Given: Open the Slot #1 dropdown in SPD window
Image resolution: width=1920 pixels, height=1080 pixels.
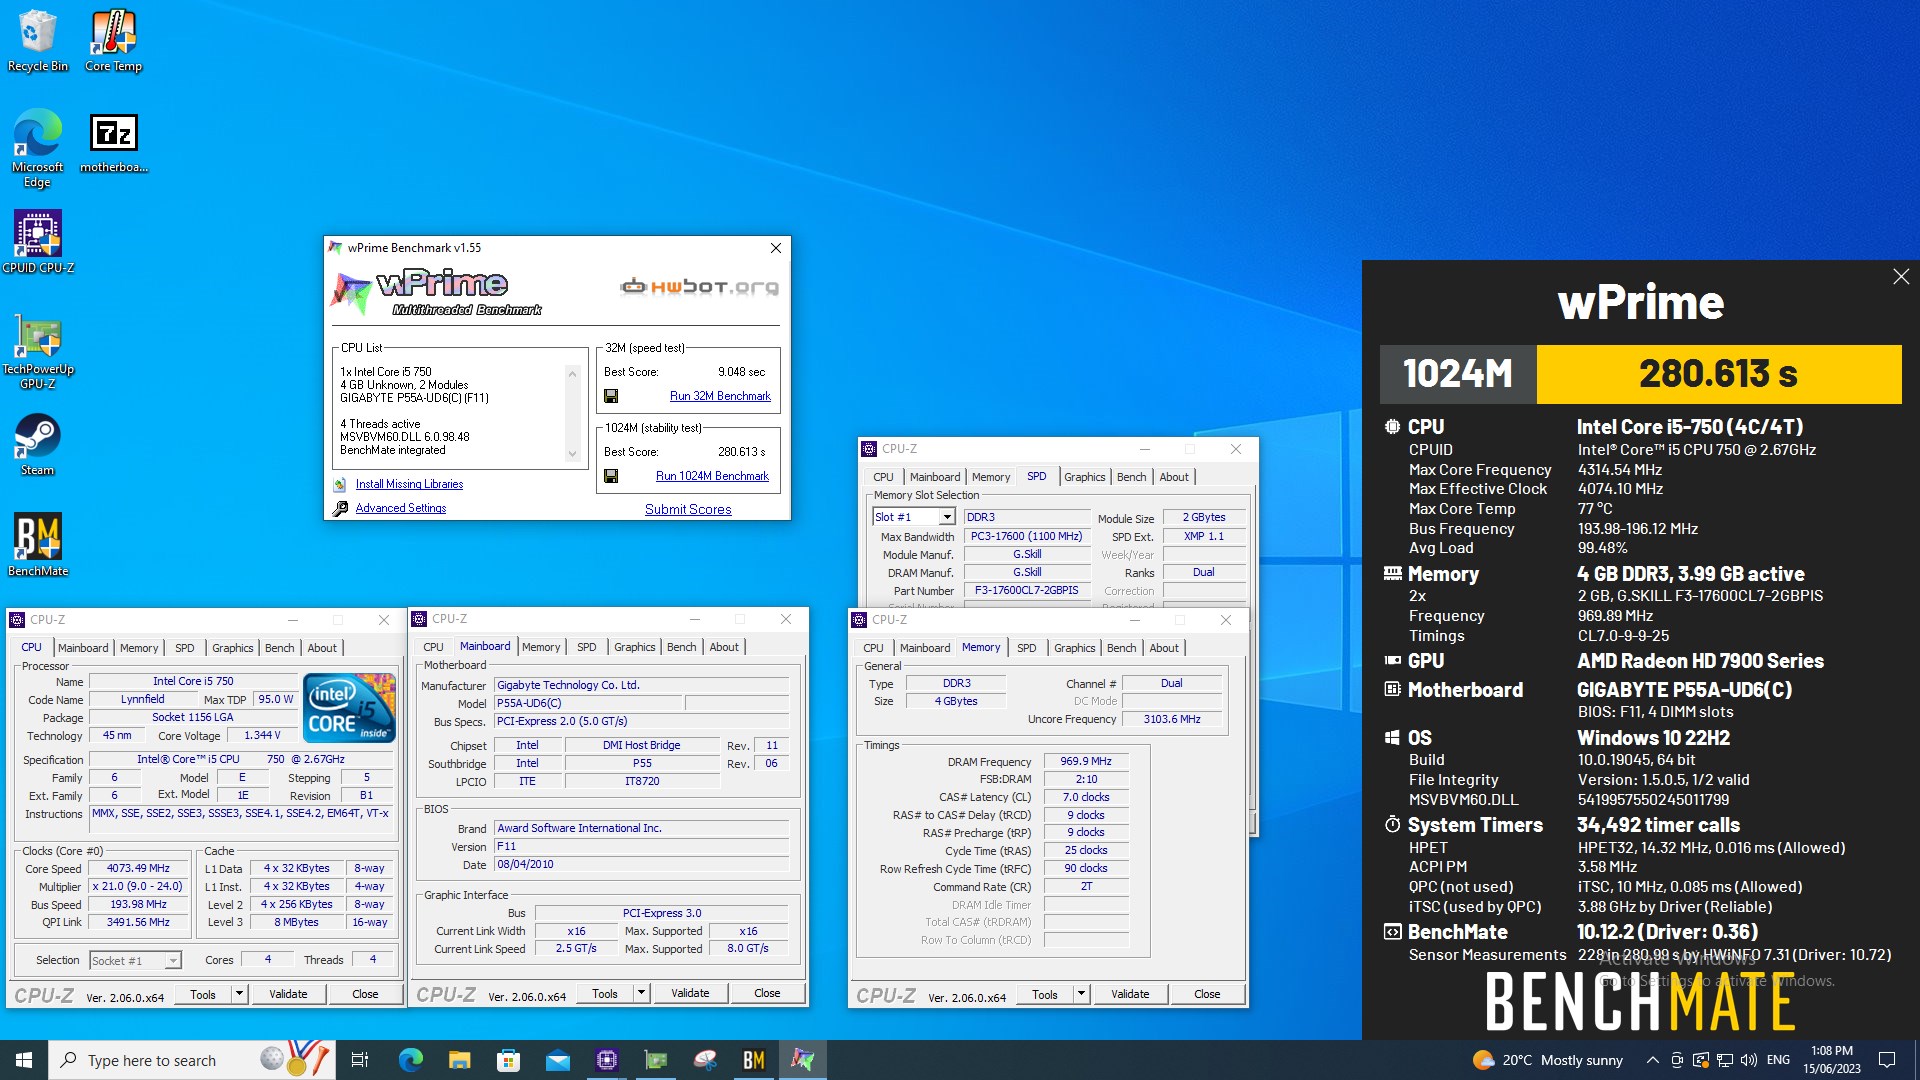Looking at the screenshot, I should point(947,517).
